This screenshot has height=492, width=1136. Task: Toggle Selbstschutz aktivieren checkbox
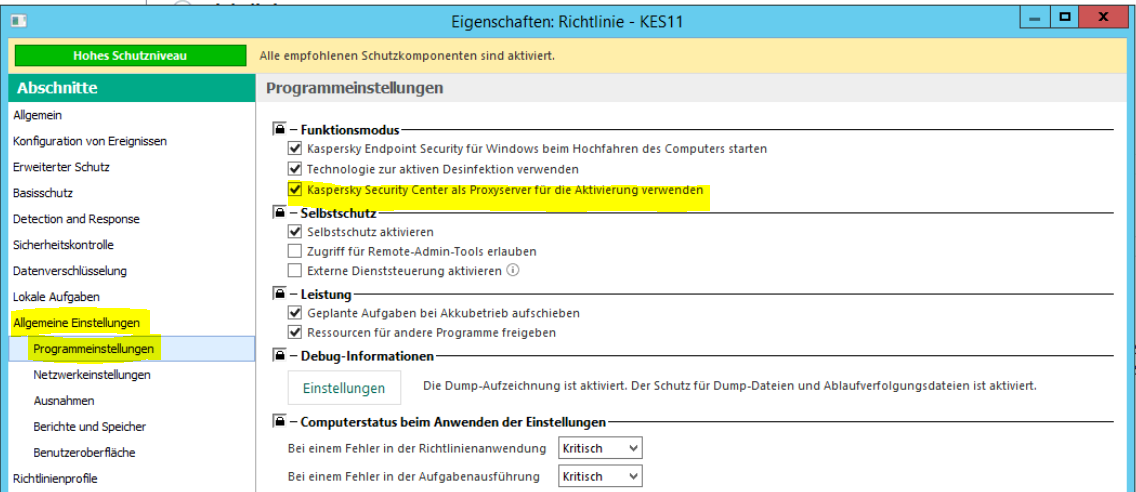(x=294, y=232)
